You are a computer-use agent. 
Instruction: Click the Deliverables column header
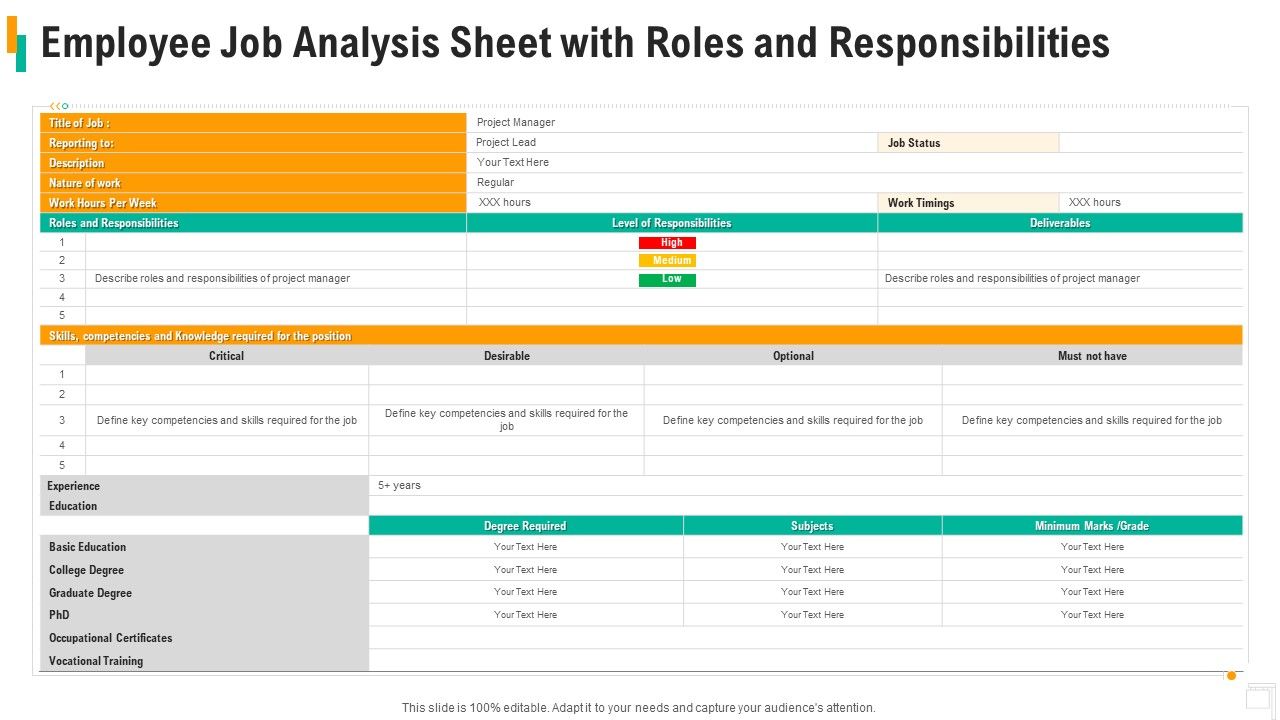[1060, 223]
